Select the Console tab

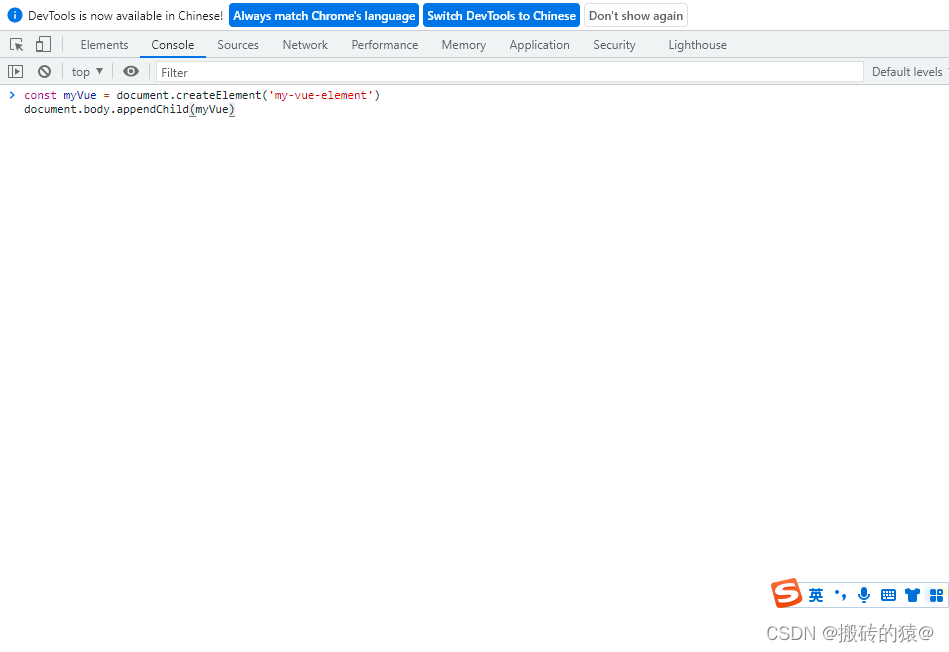coord(172,45)
